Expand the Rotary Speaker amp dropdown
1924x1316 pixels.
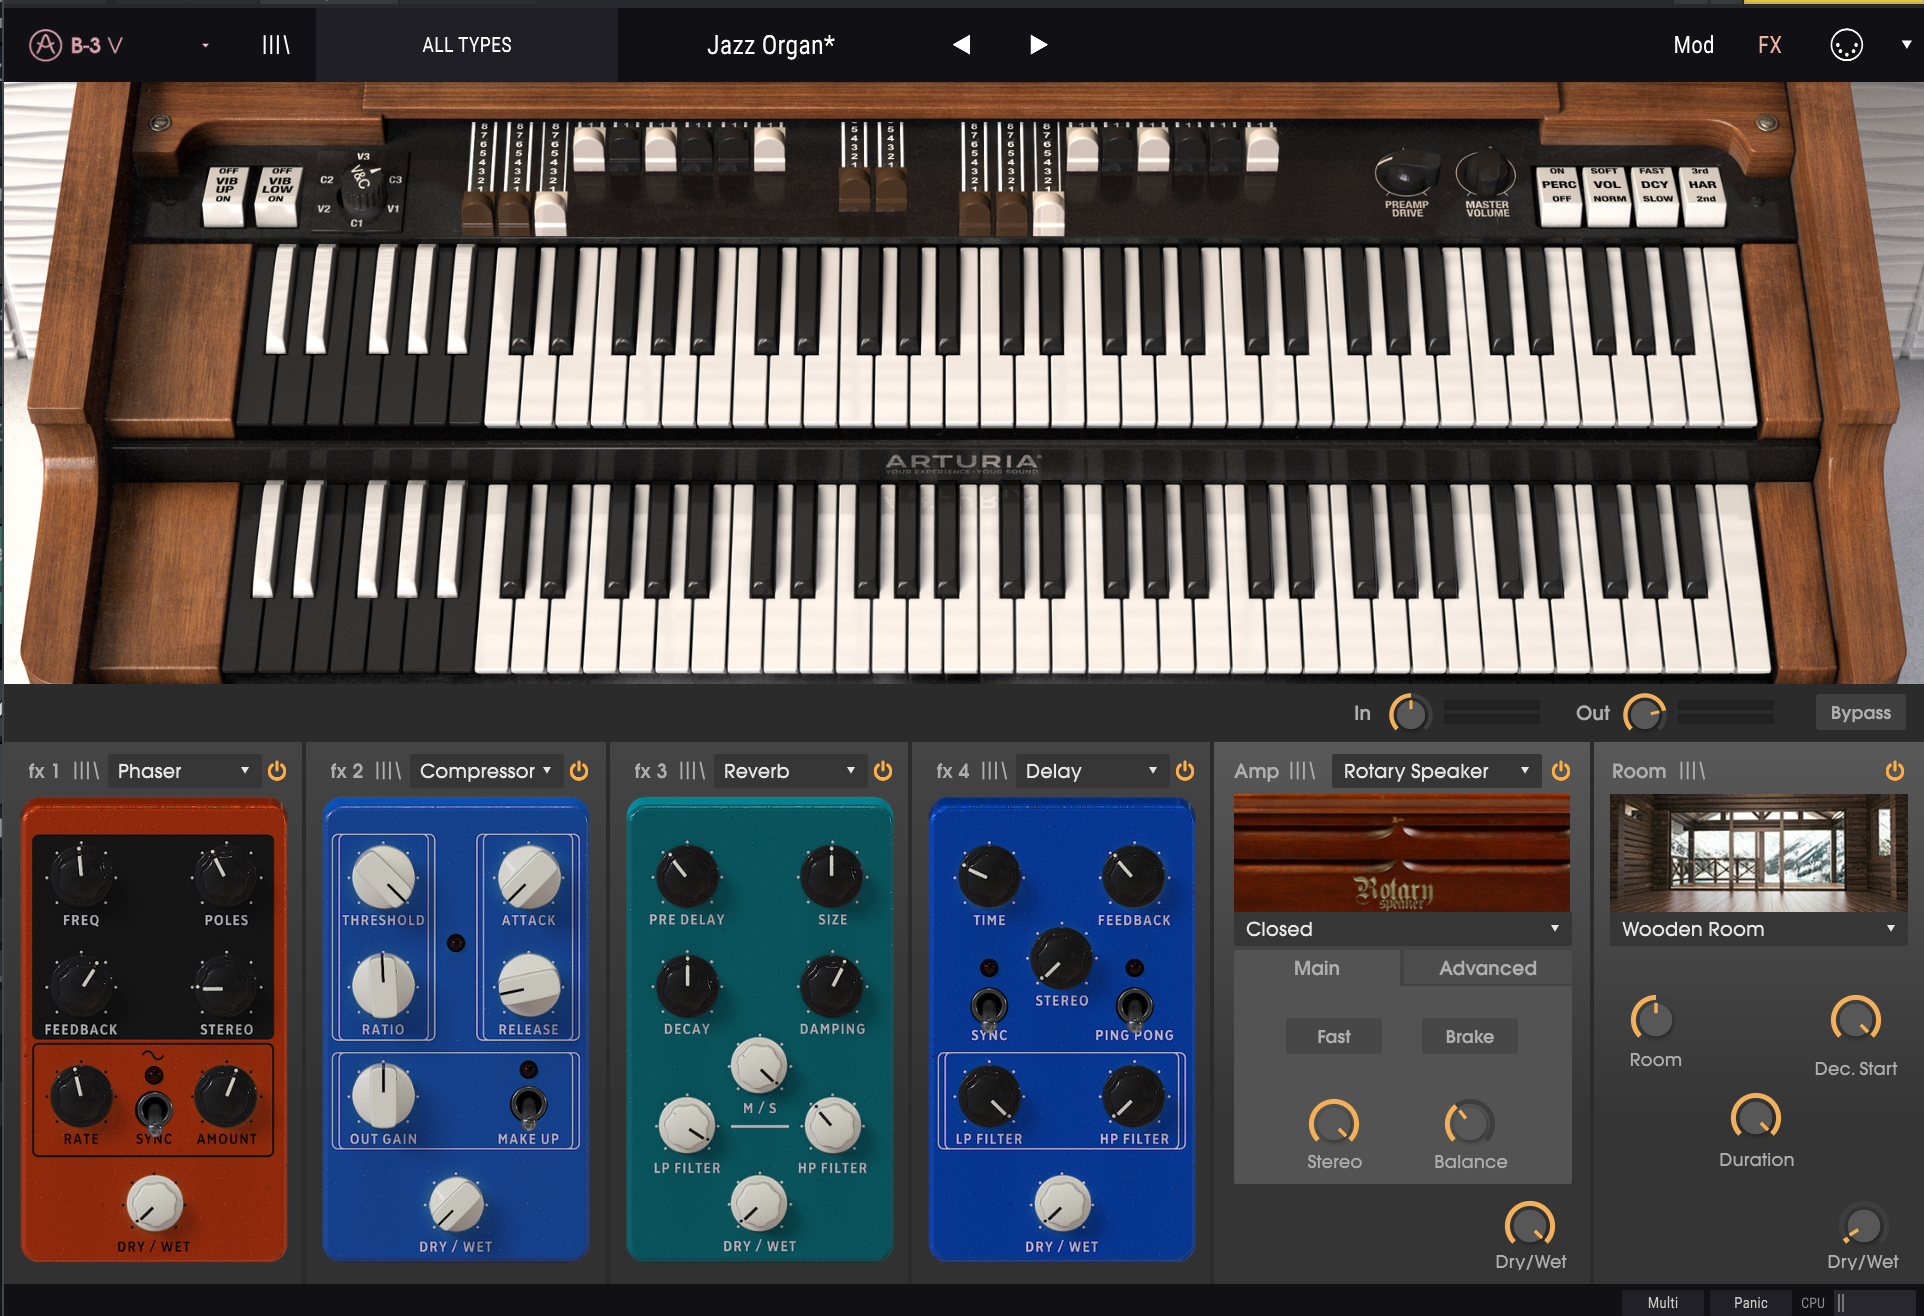(1435, 771)
